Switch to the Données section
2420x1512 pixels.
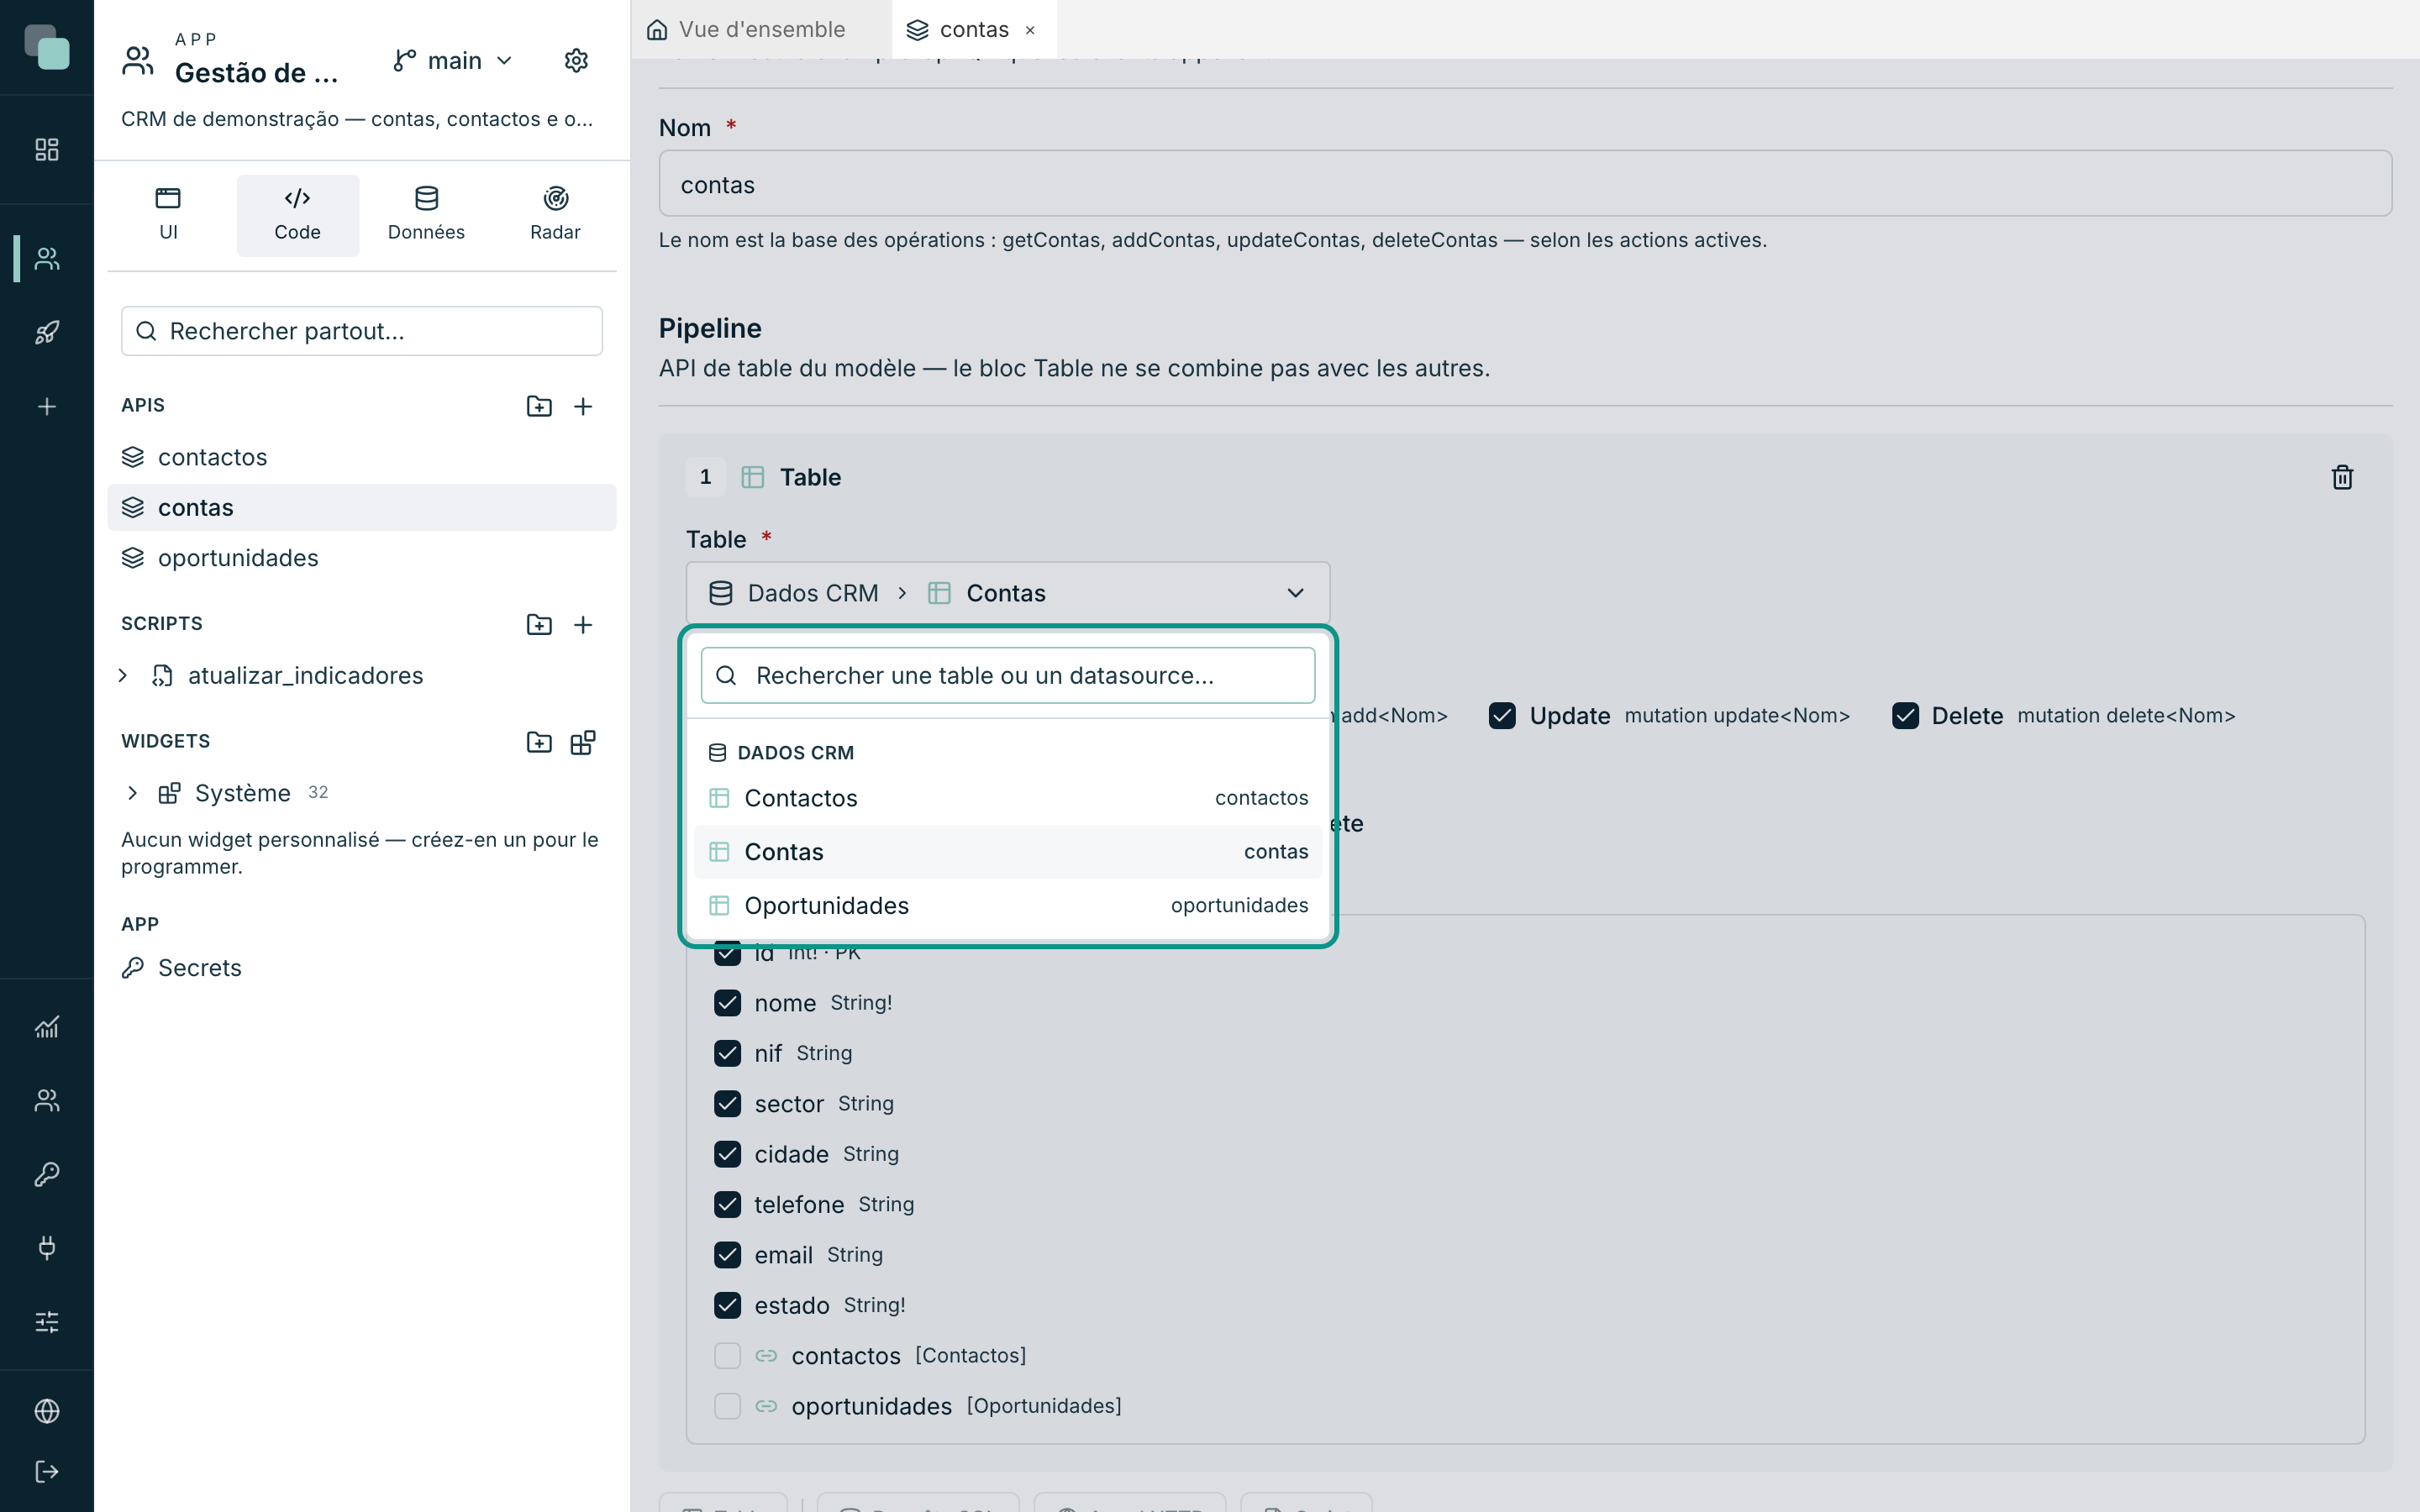426,215
